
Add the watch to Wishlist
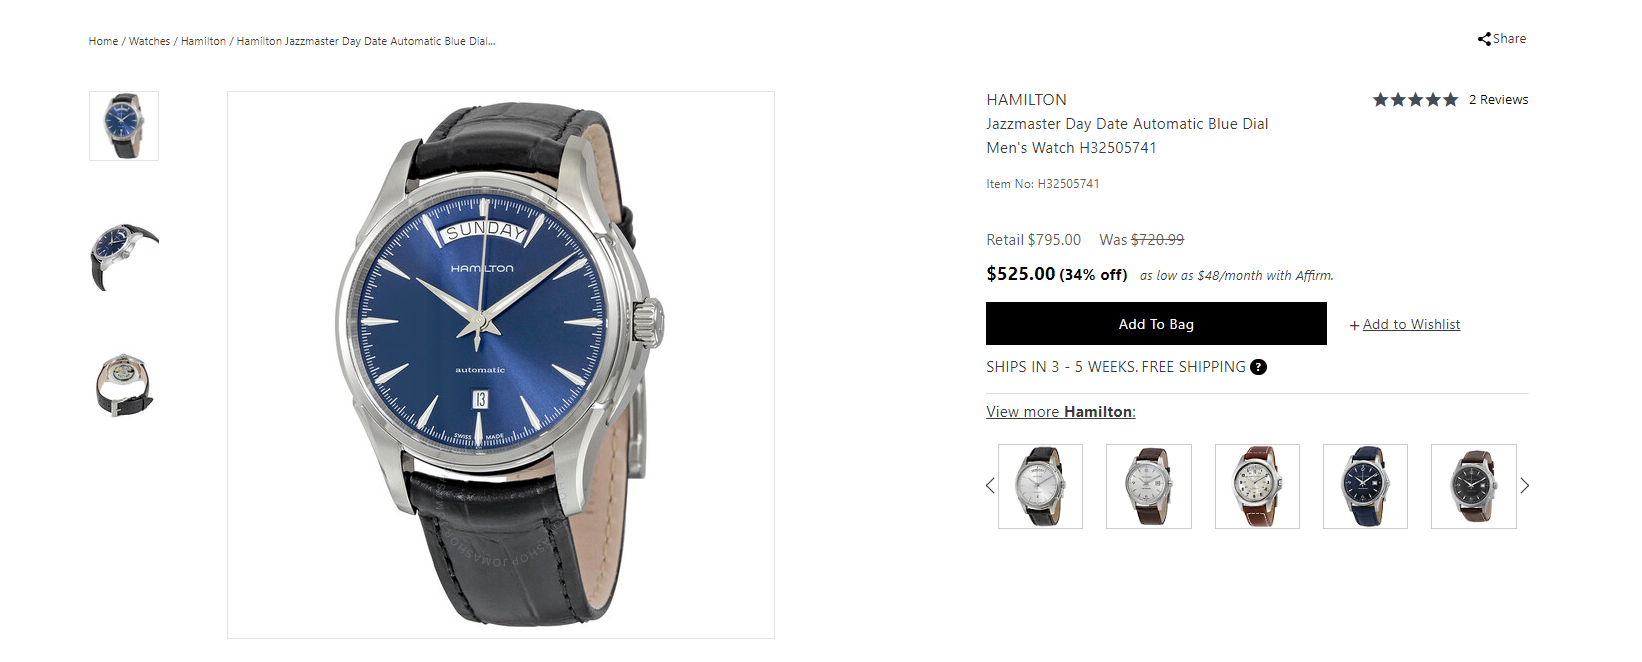coord(1405,324)
